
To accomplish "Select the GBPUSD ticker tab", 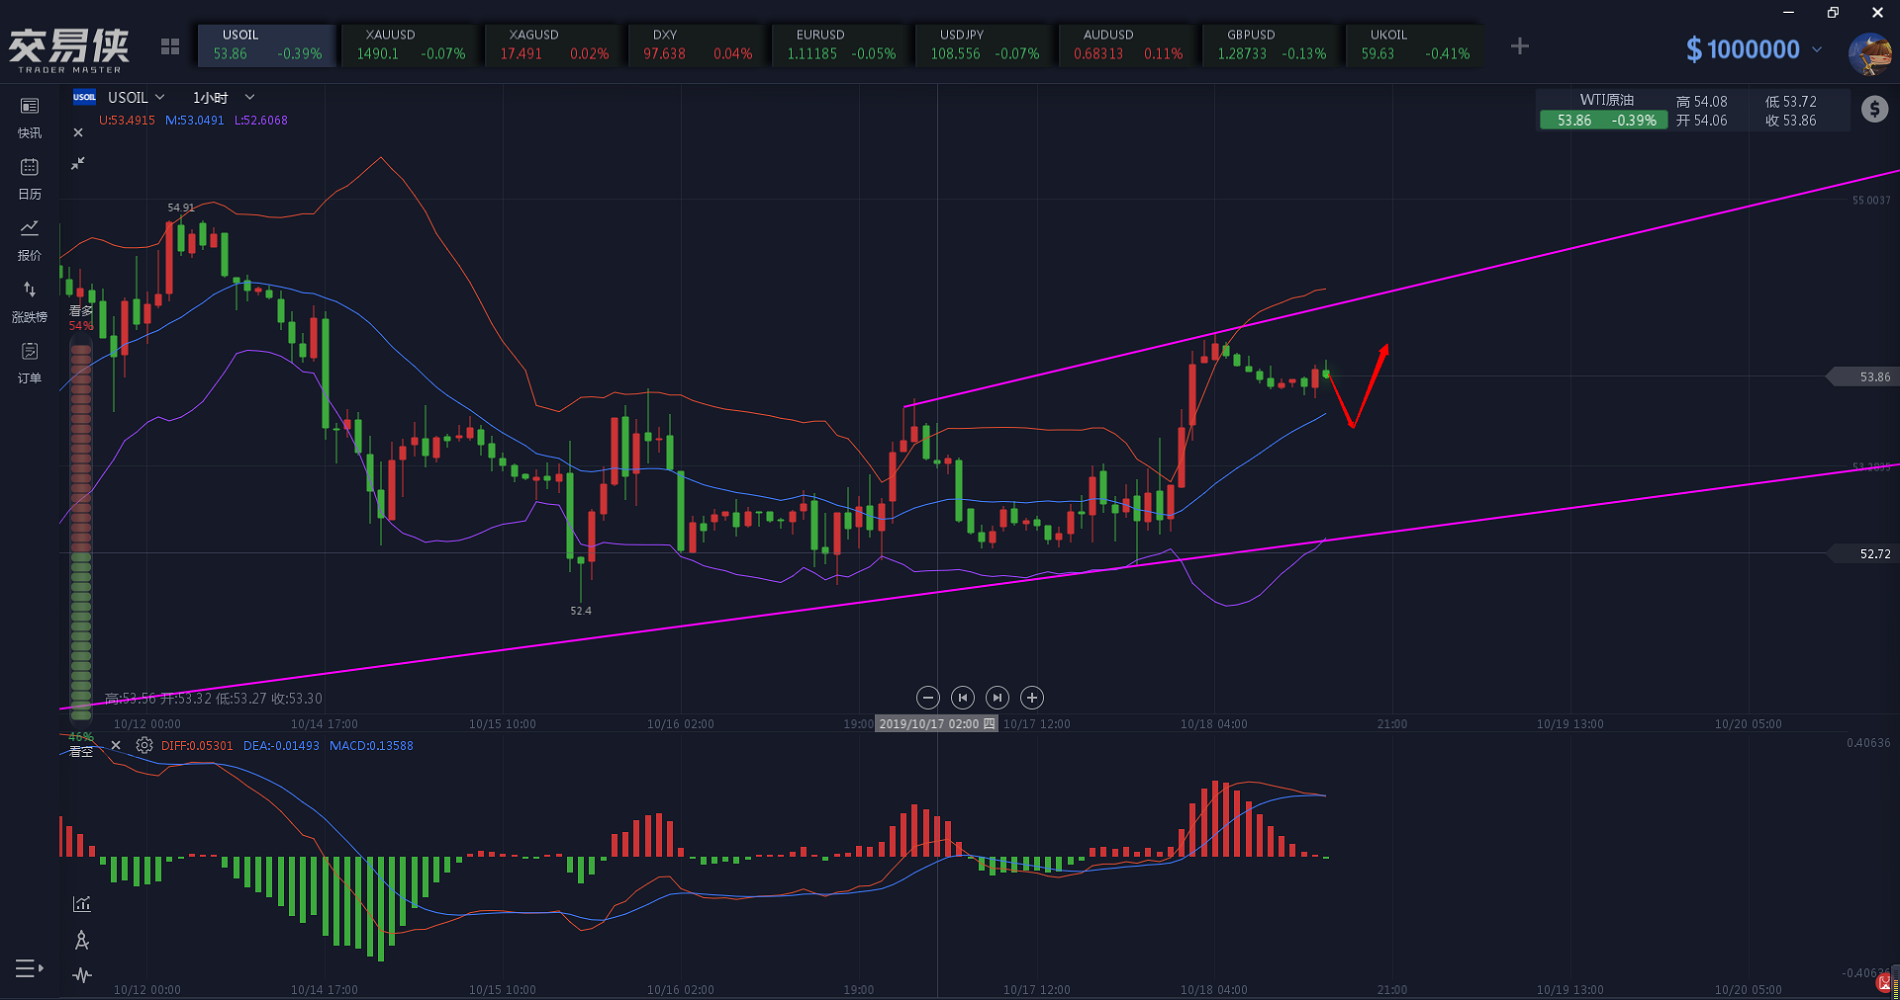I will [1272, 45].
